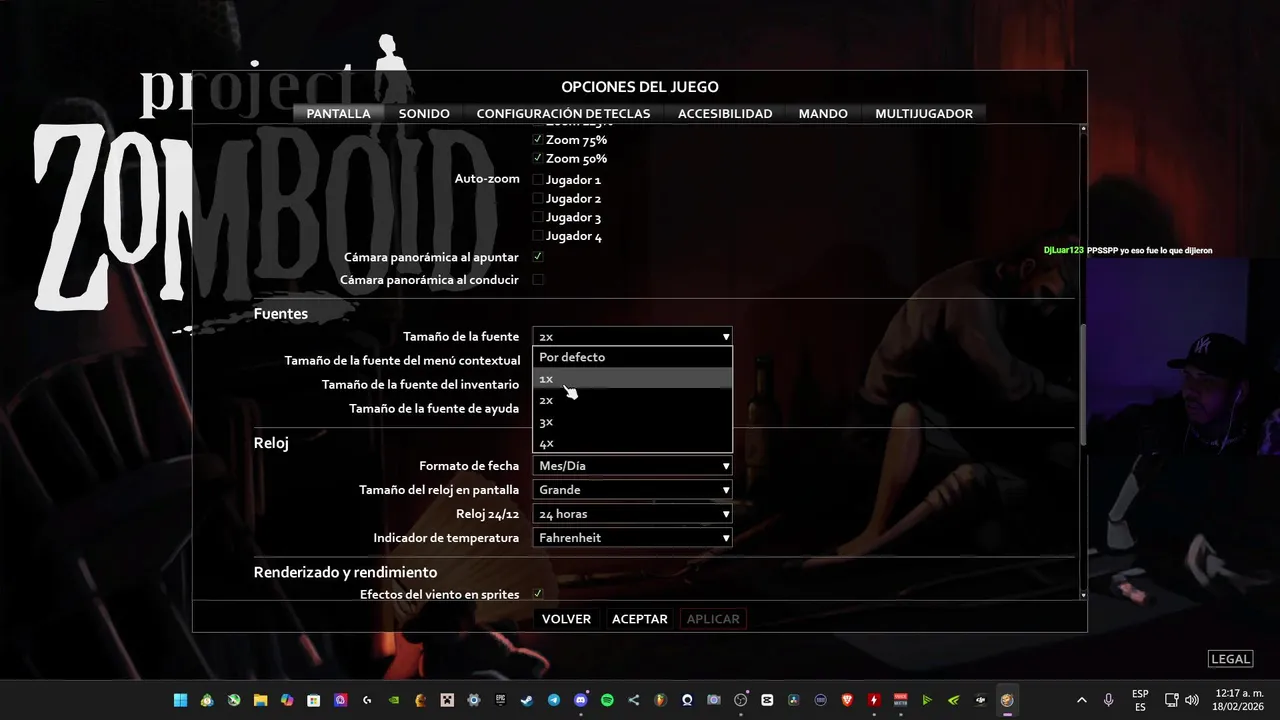Show hidden system tray icons chevron
This screenshot has width=1280, height=720.
[x=1081, y=700]
